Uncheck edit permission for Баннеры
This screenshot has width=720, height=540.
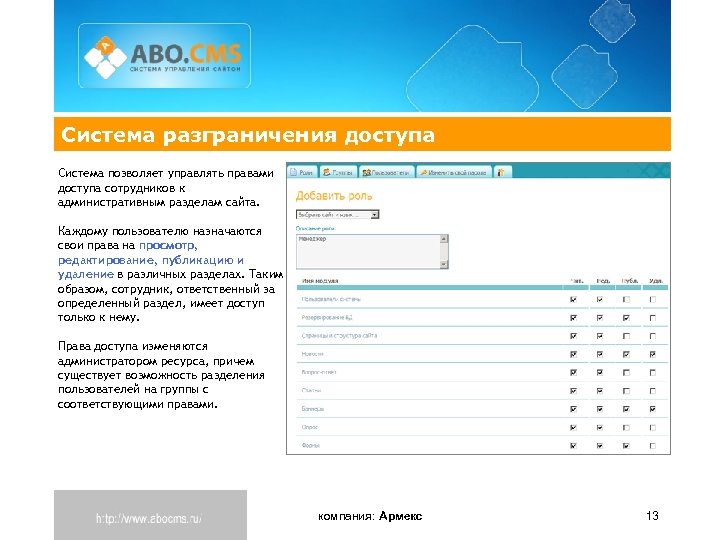(600, 409)
